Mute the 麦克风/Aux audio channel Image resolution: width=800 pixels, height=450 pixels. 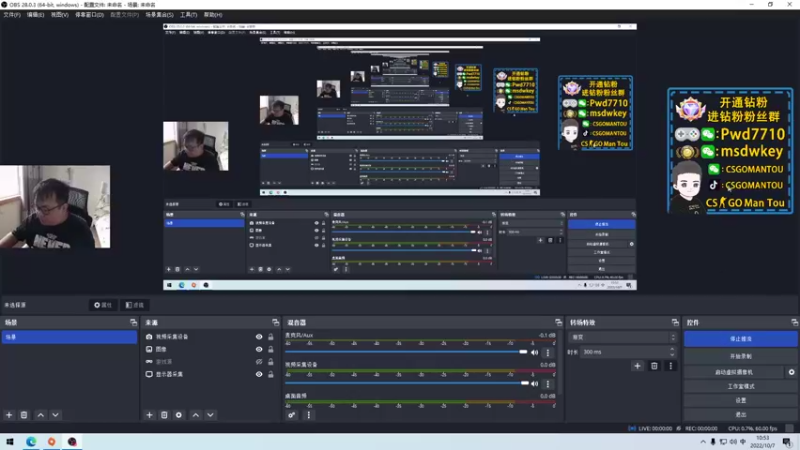(535, 352)
